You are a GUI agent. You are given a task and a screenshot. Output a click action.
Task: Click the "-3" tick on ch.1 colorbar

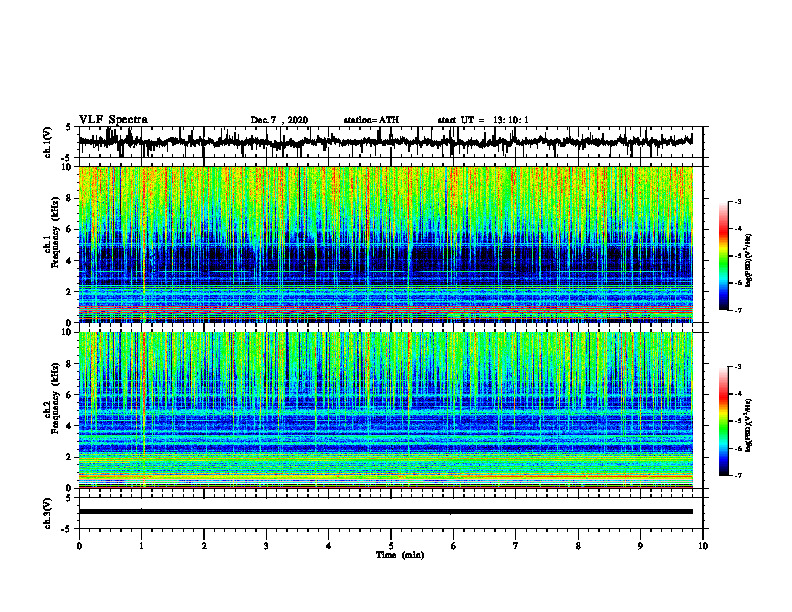738,202
